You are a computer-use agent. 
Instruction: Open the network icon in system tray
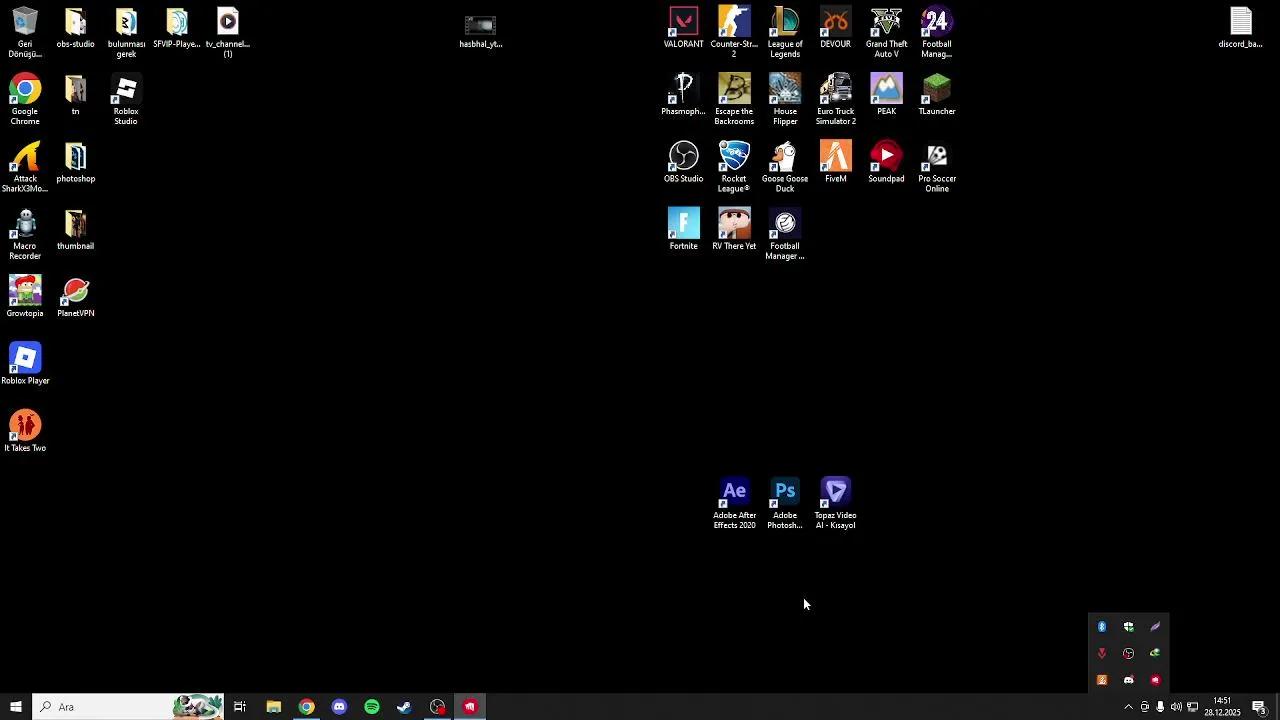point(1193,707)
